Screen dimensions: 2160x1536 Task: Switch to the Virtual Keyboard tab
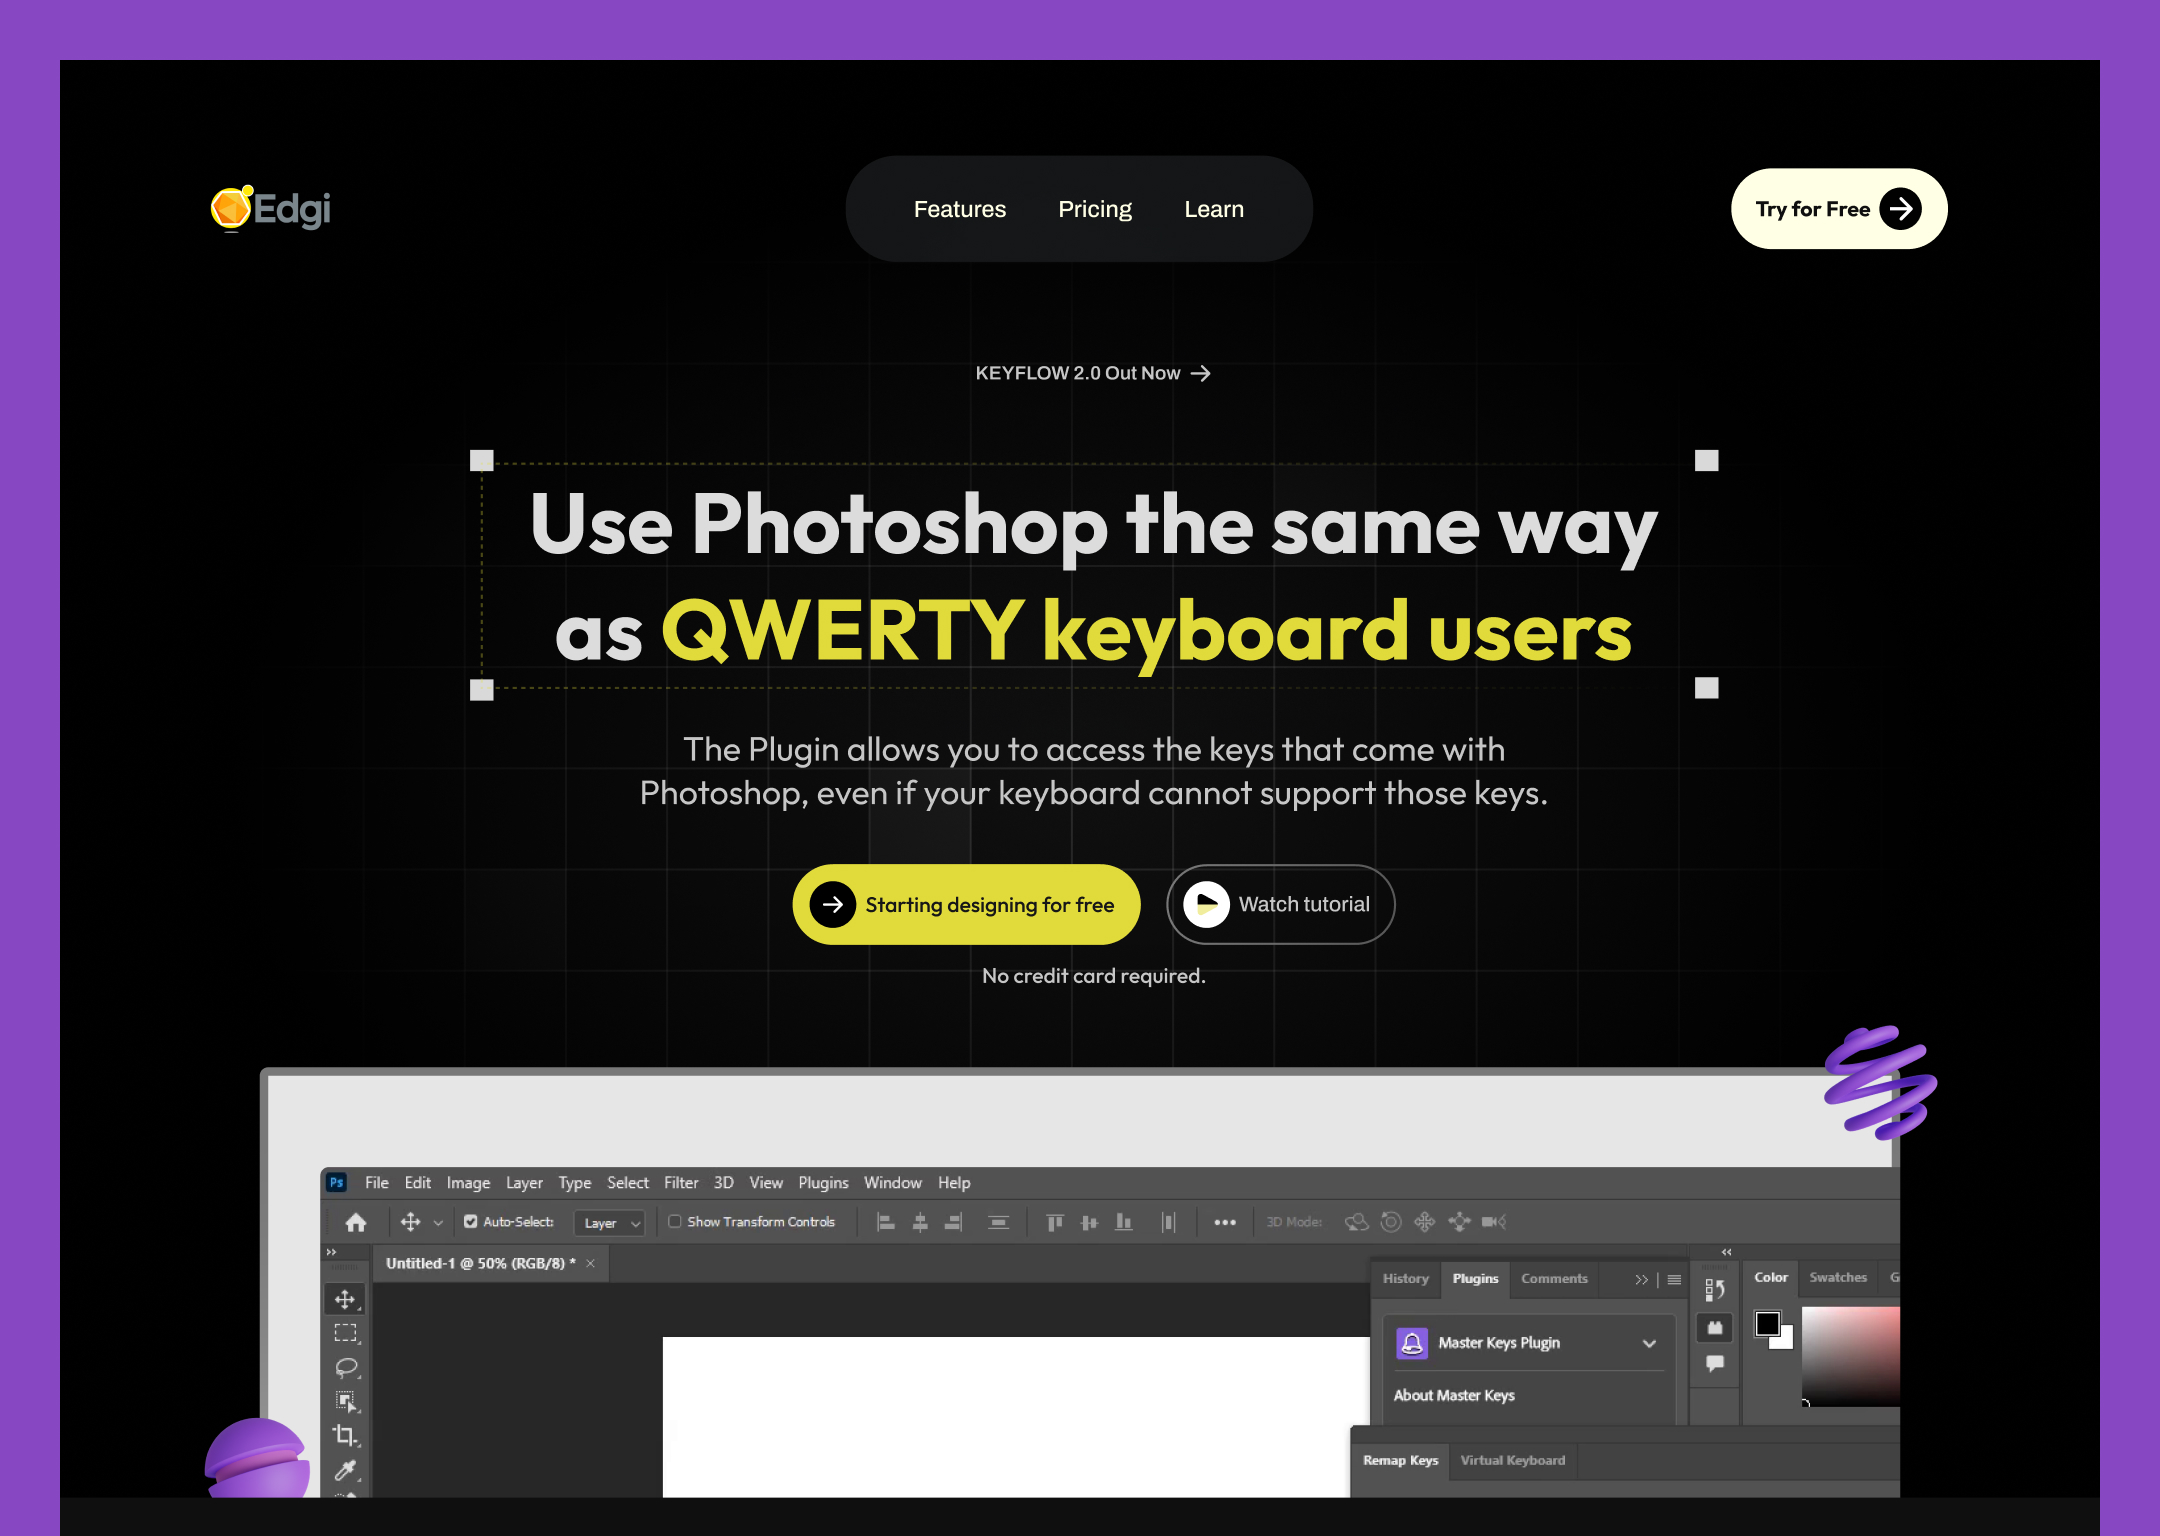coord(1512,1460)
